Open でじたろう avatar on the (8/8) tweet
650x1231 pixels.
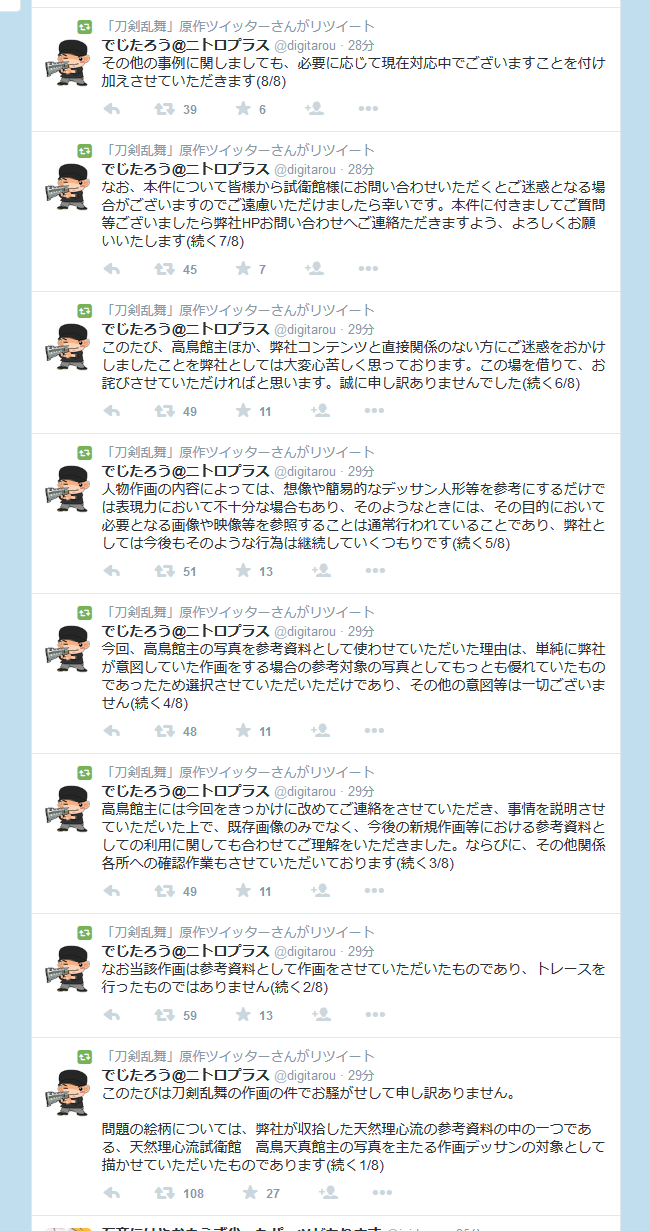coord(69,65)
